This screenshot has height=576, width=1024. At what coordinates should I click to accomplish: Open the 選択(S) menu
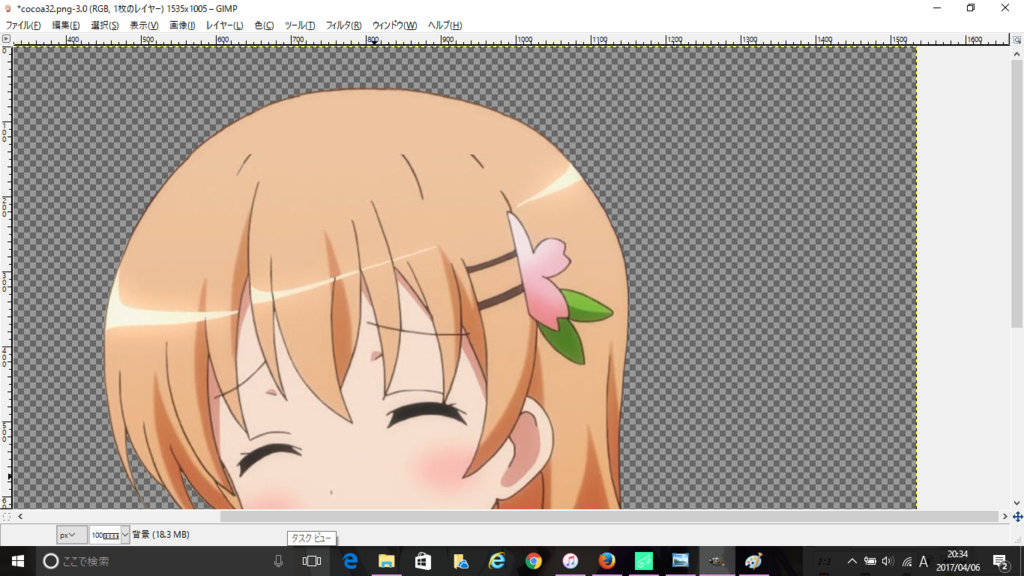coord(104,25)
